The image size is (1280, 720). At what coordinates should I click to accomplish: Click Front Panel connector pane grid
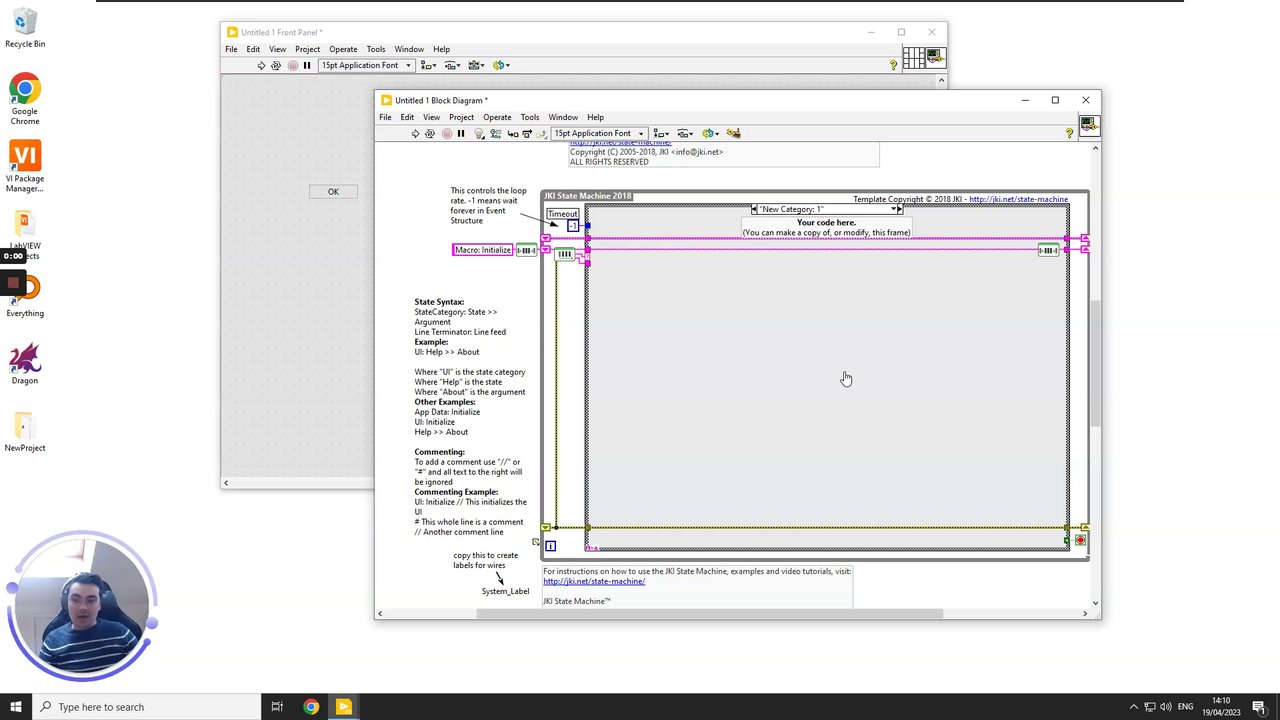point(914,59)
